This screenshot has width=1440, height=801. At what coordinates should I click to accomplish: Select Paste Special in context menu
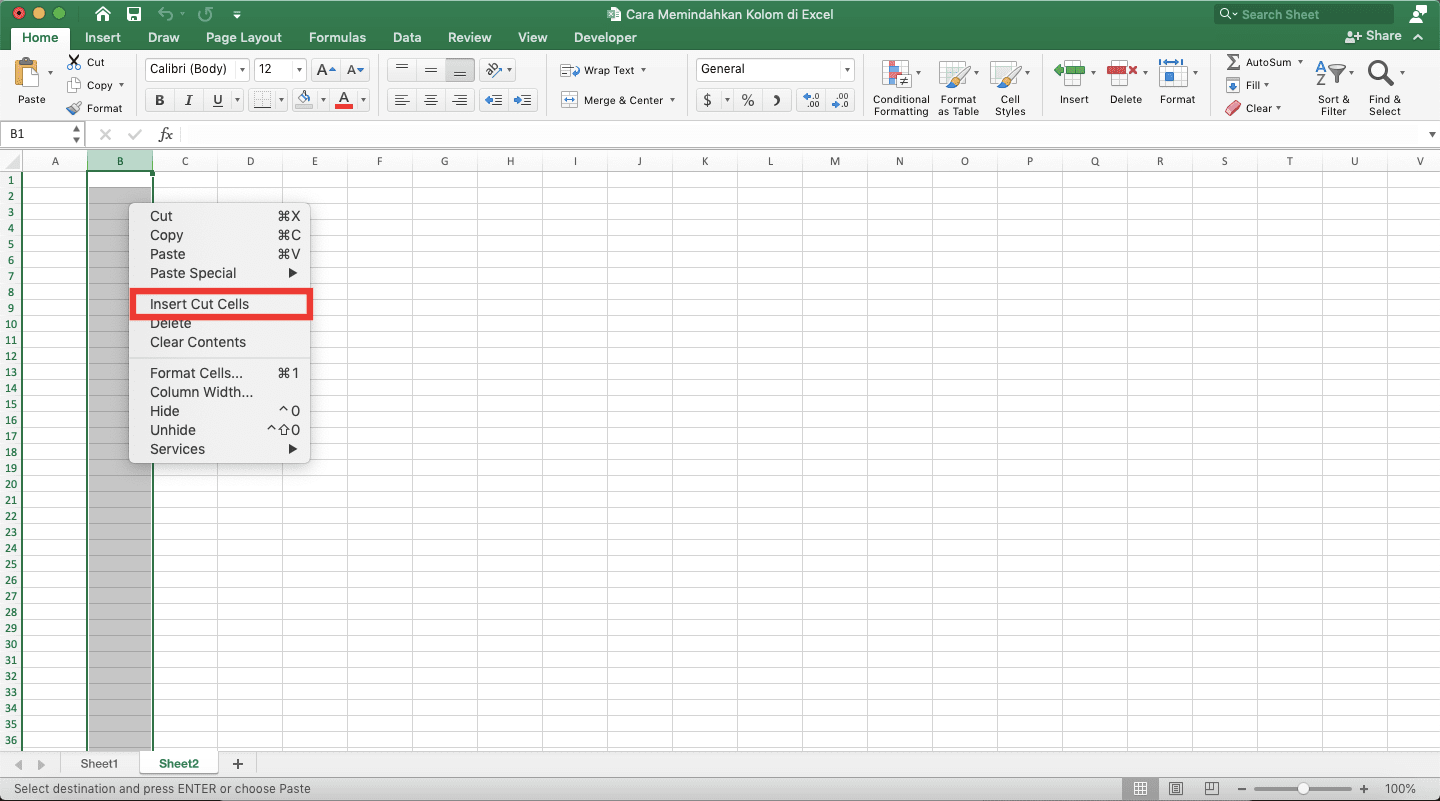220,273
